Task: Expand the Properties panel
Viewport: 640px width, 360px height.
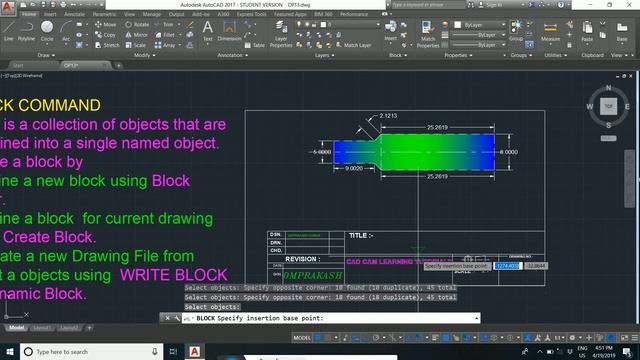Action: [458, 55]
